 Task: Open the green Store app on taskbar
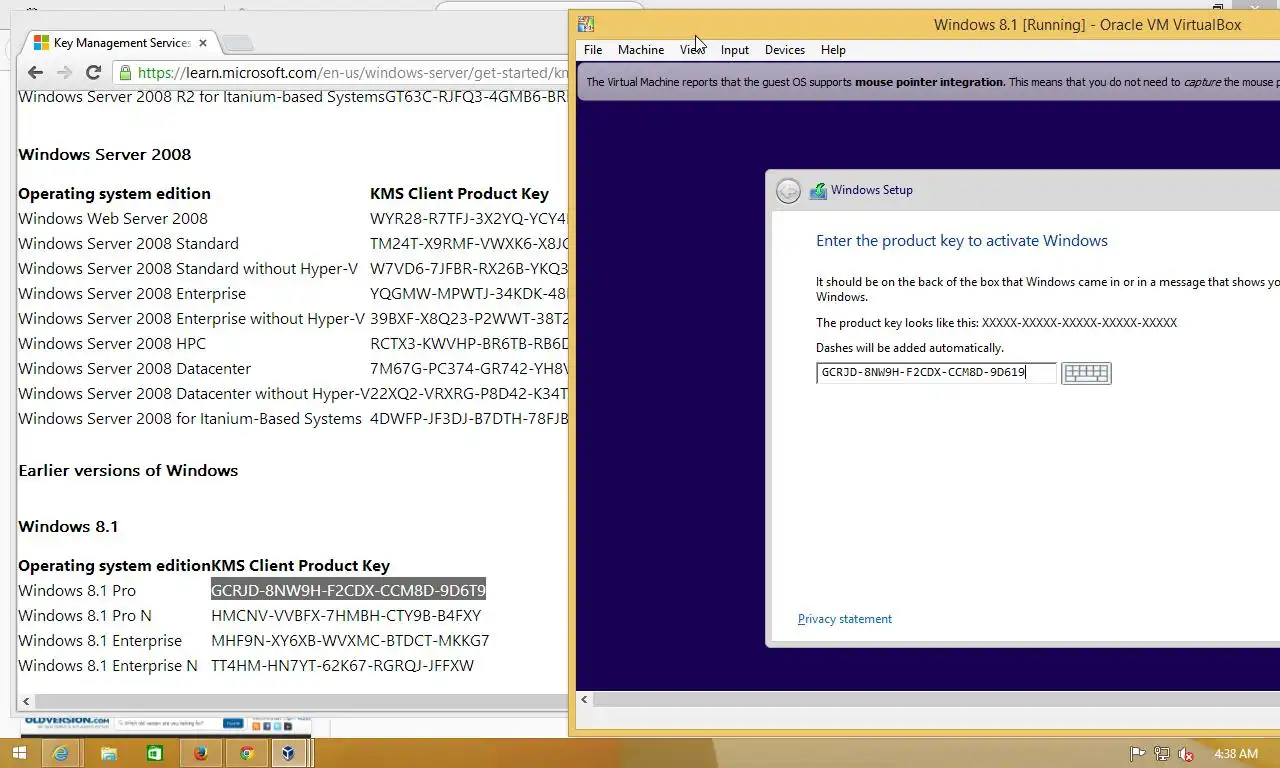[x=154, y=753]
